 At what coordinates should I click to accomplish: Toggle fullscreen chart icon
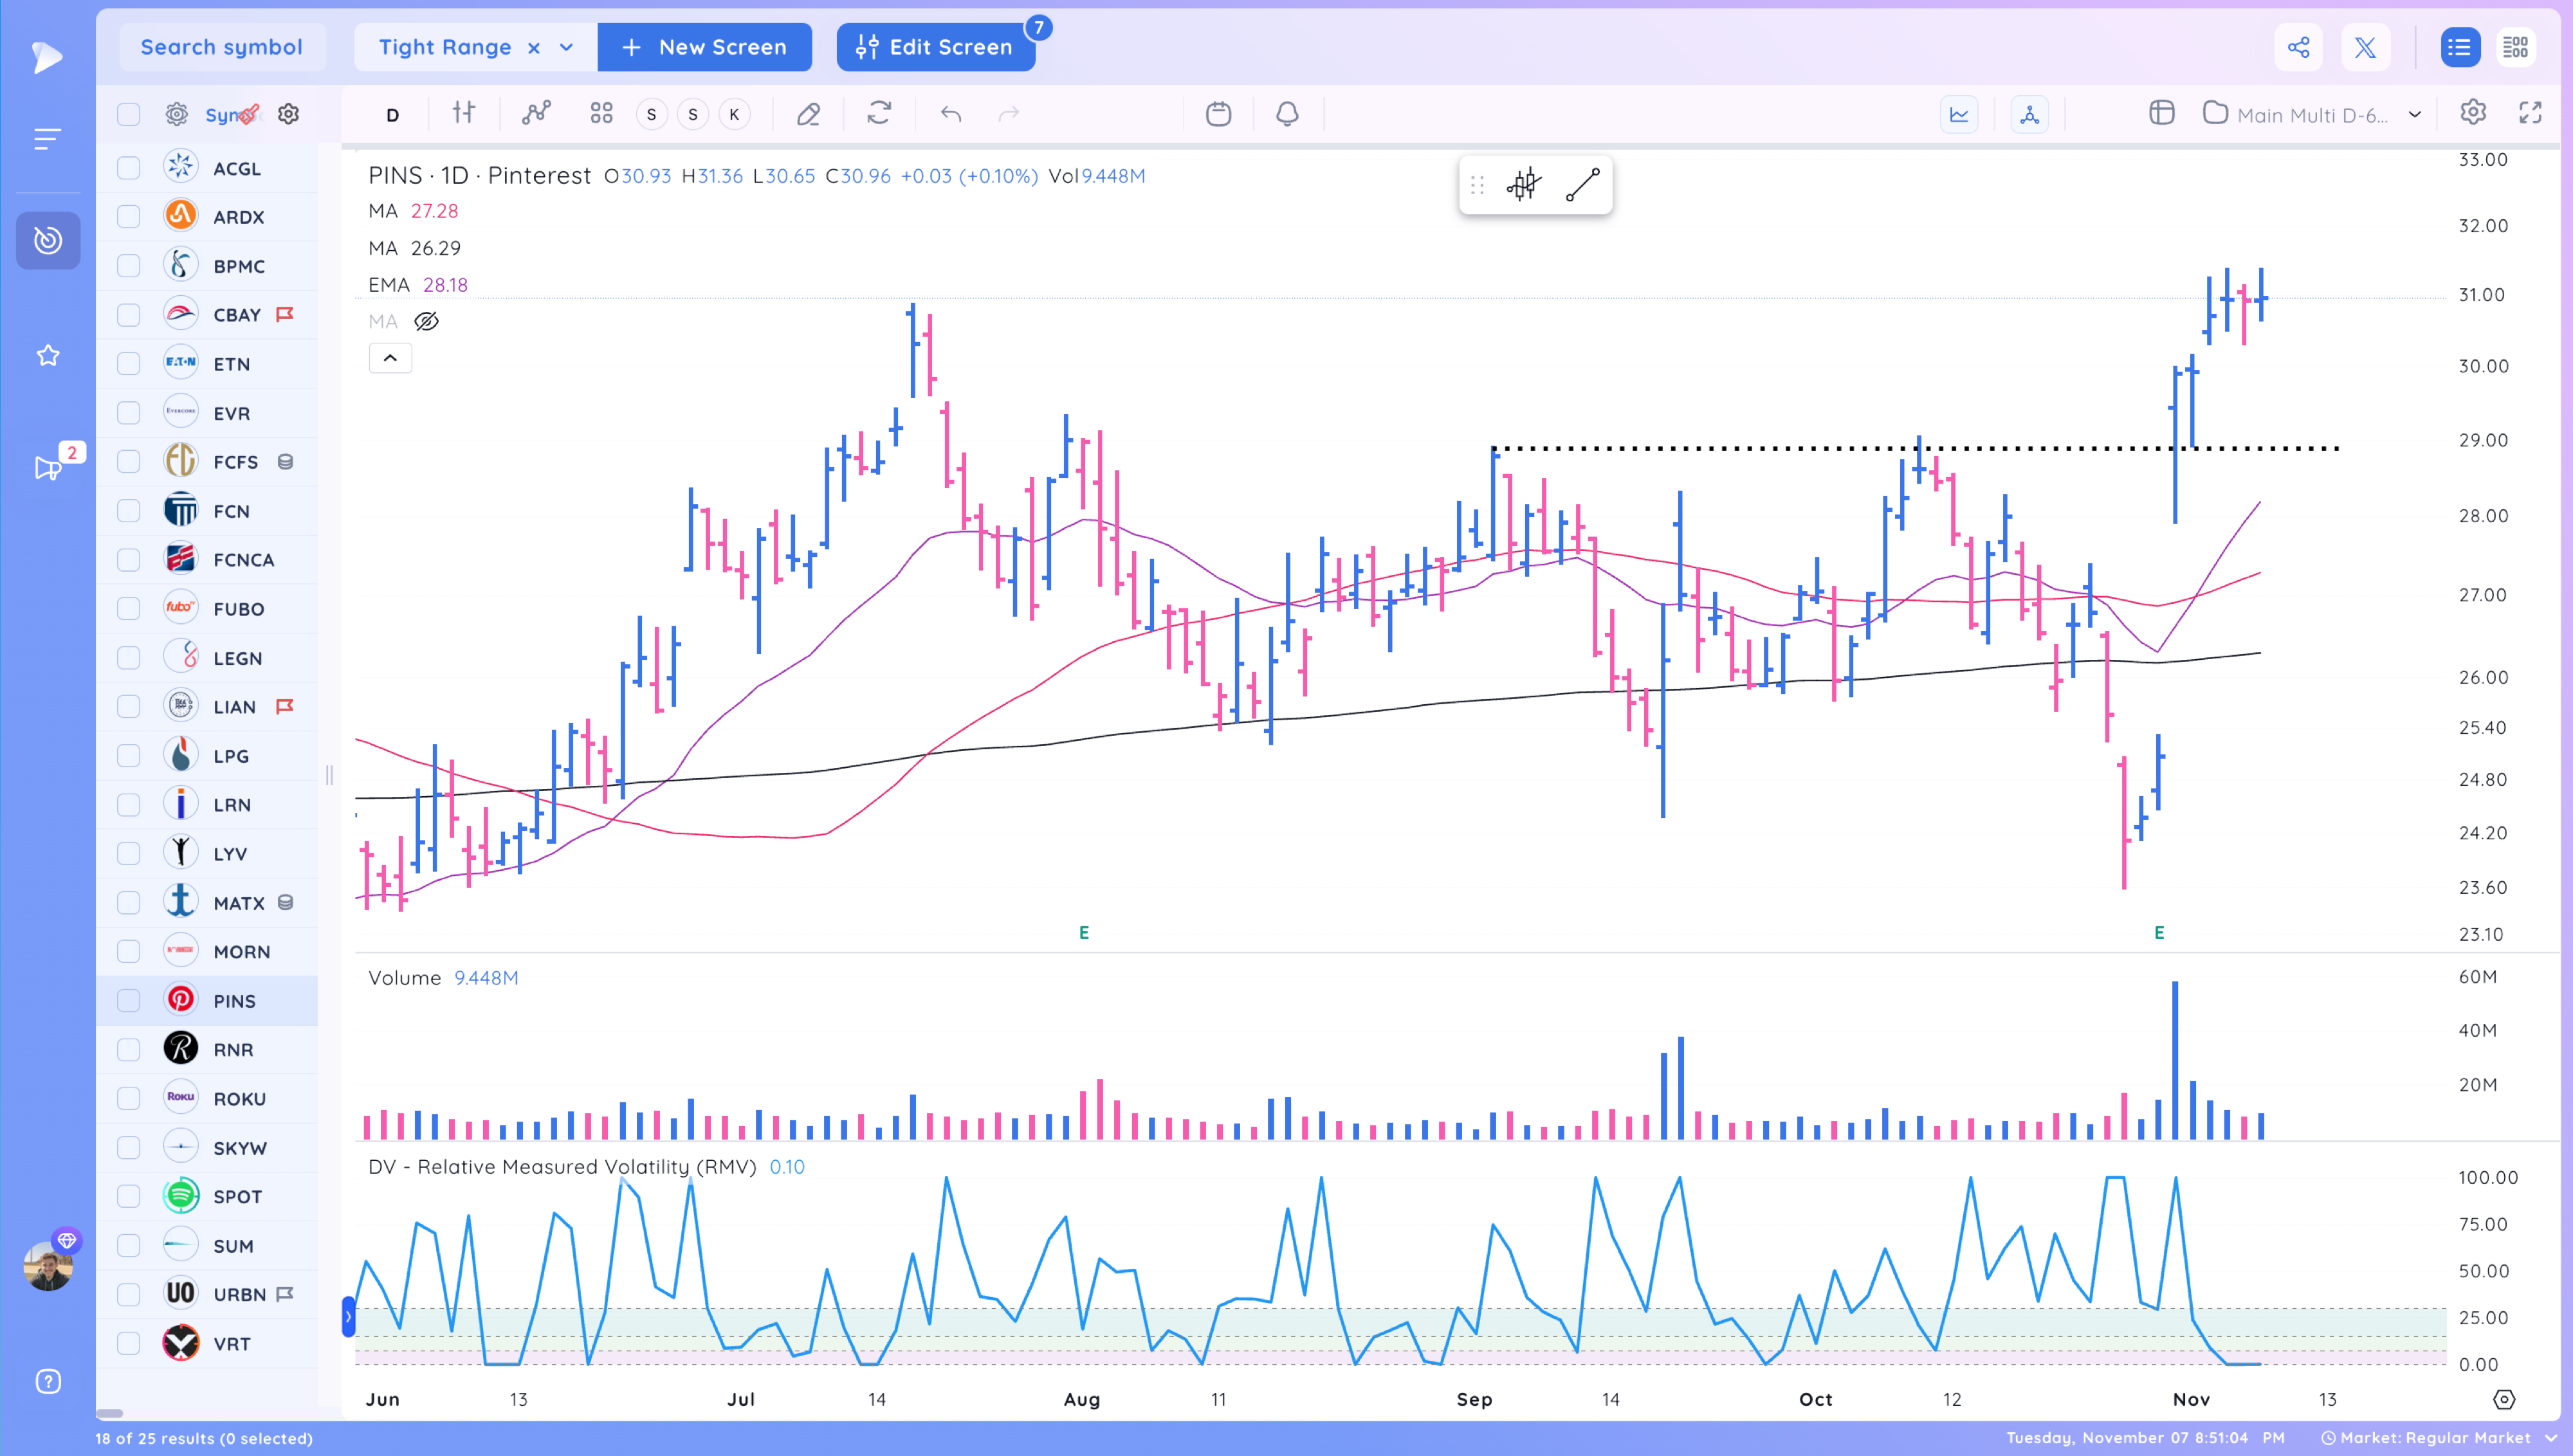coord(2530,113)
